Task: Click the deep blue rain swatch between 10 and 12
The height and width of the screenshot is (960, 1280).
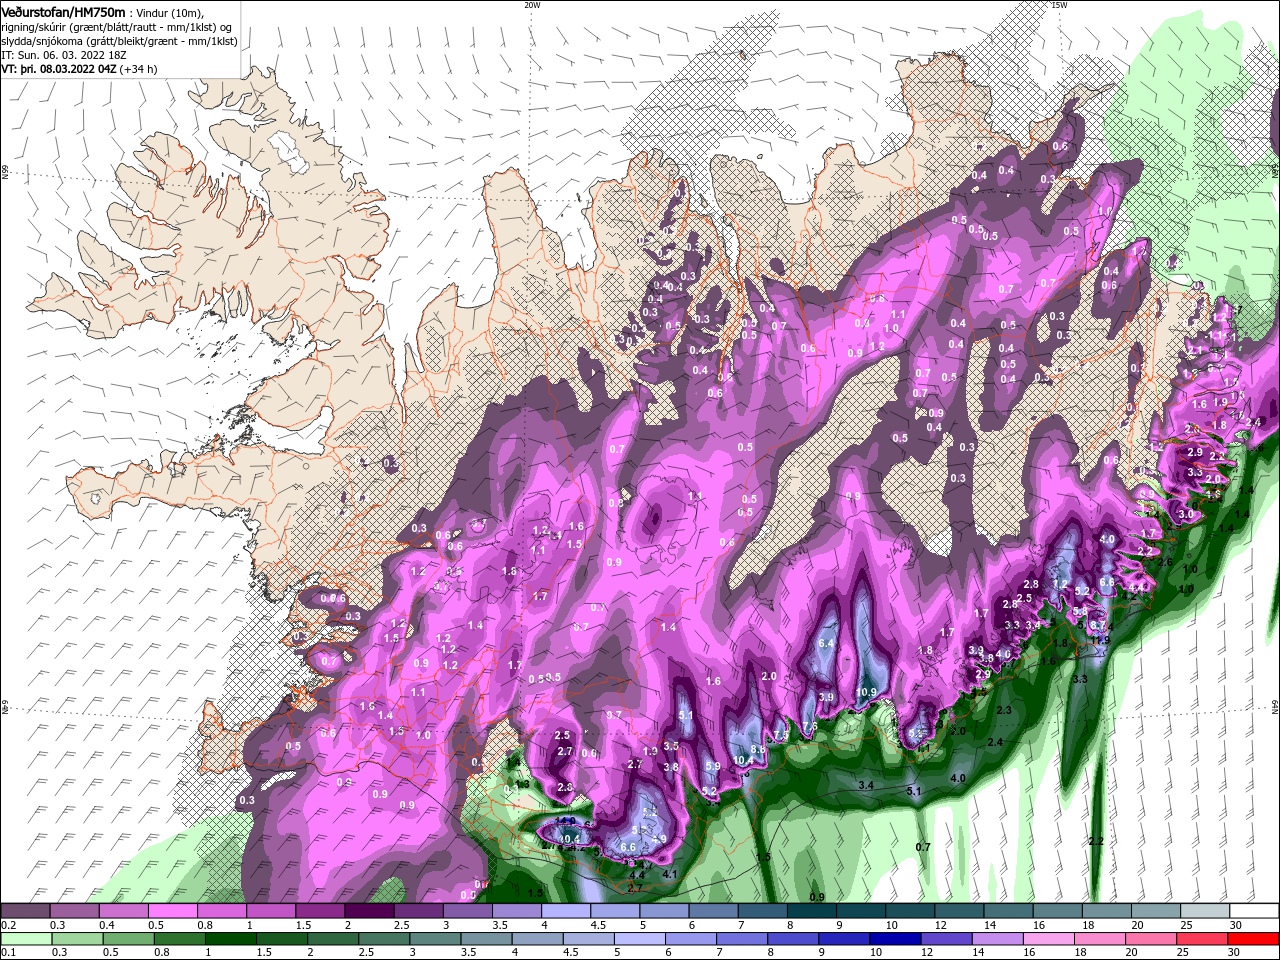Action: 895,939
